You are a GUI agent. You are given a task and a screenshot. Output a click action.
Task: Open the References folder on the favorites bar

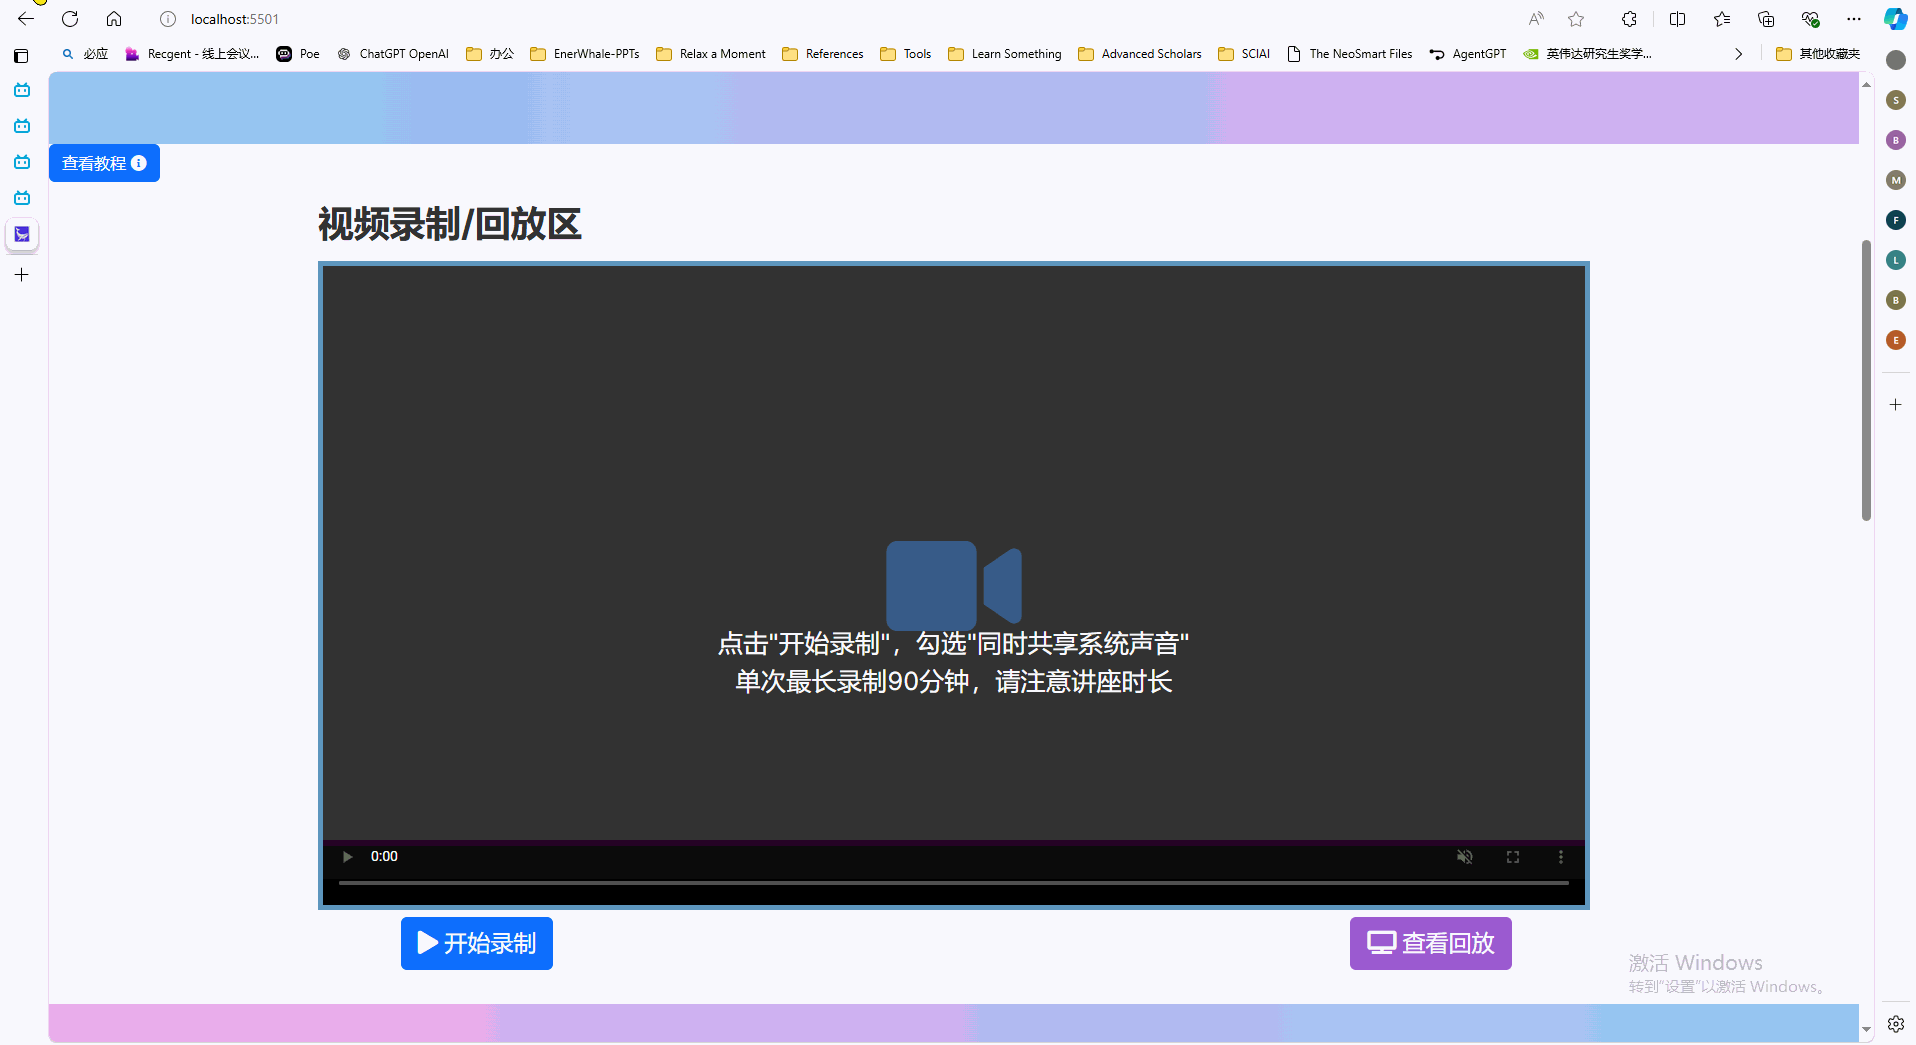pyautogui.click(x=822, y=54)
